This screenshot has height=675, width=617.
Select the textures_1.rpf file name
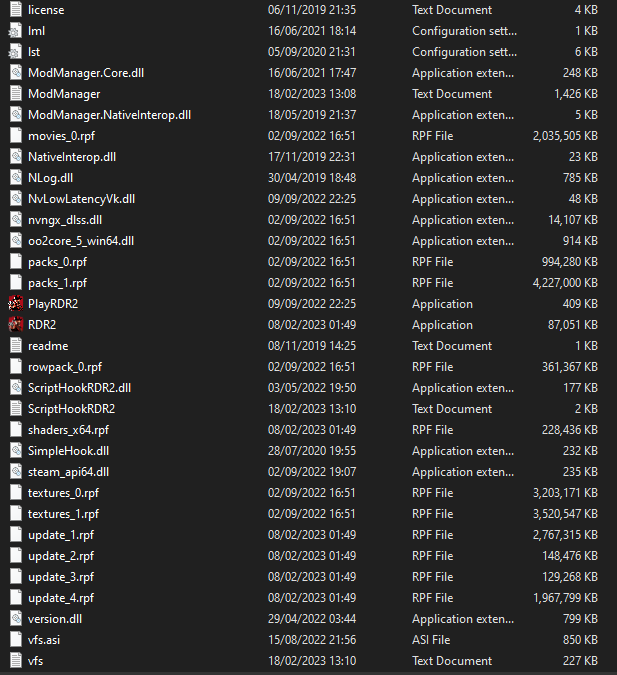point(63,514)
